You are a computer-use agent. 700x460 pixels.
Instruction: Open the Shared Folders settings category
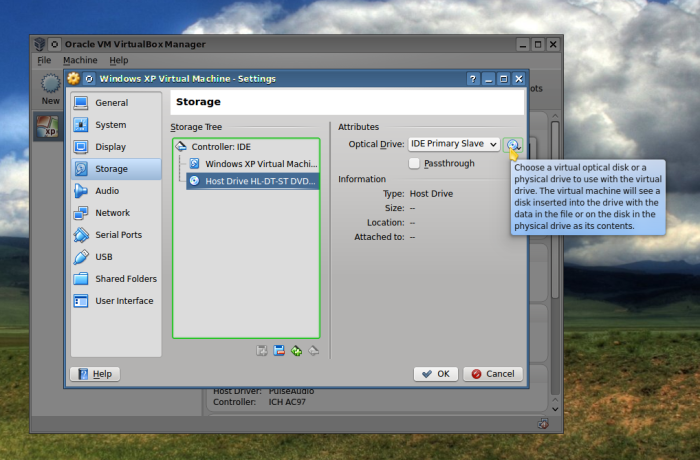[x=116, y=279]
